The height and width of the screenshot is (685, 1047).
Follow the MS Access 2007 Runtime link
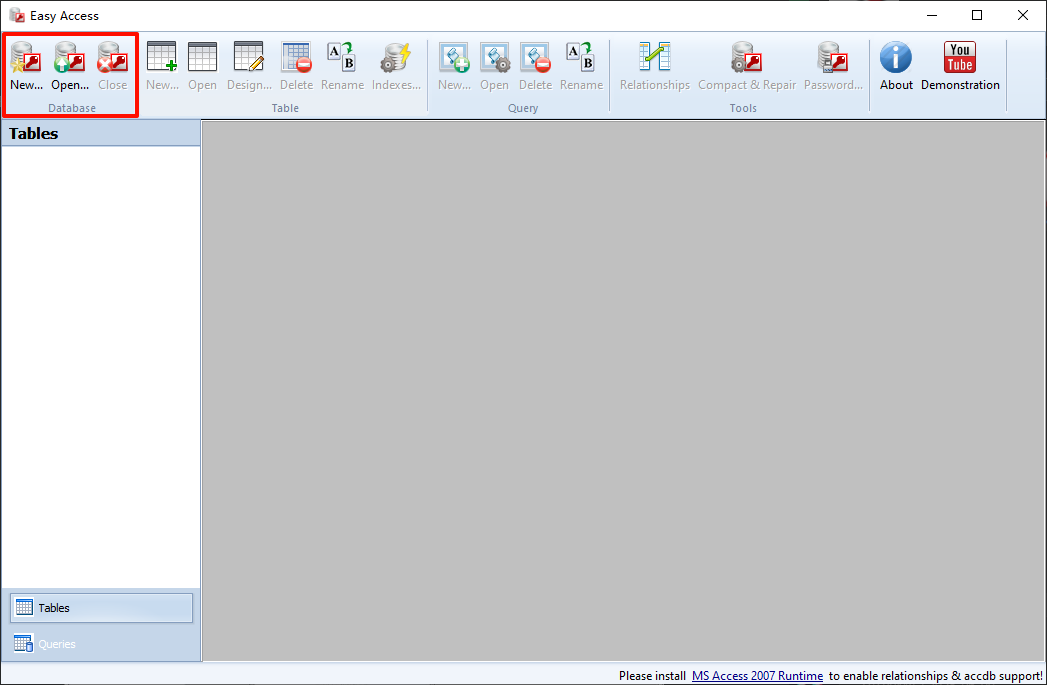click(757, 676)
